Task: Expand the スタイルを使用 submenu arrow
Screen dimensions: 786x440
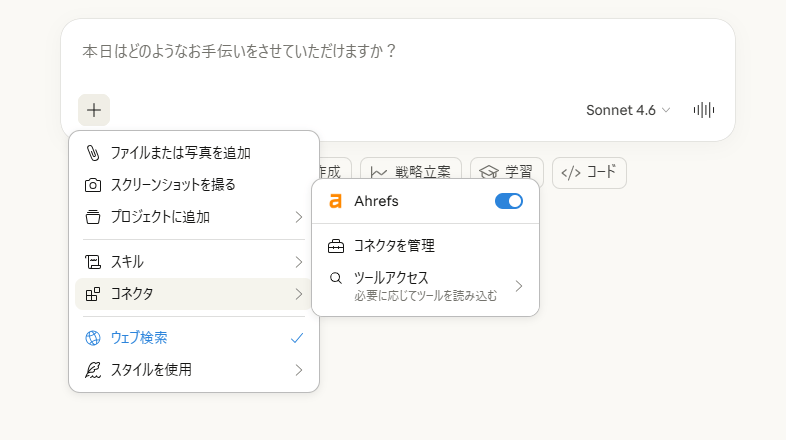Action: pos(299,370)
